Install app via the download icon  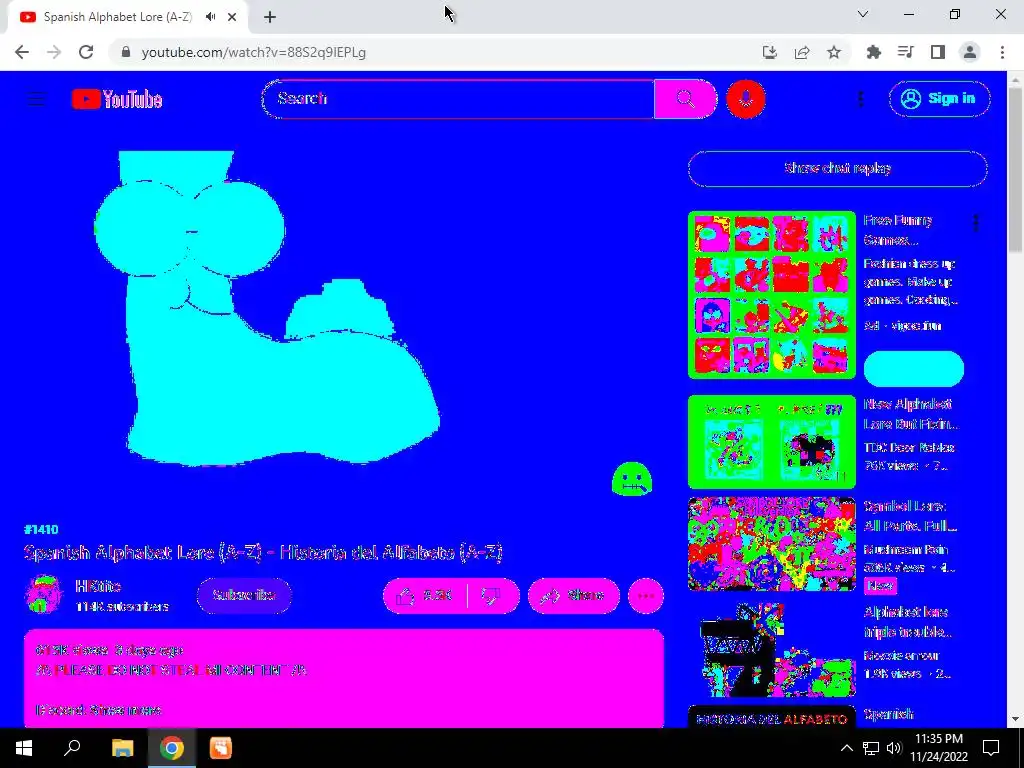770,52
